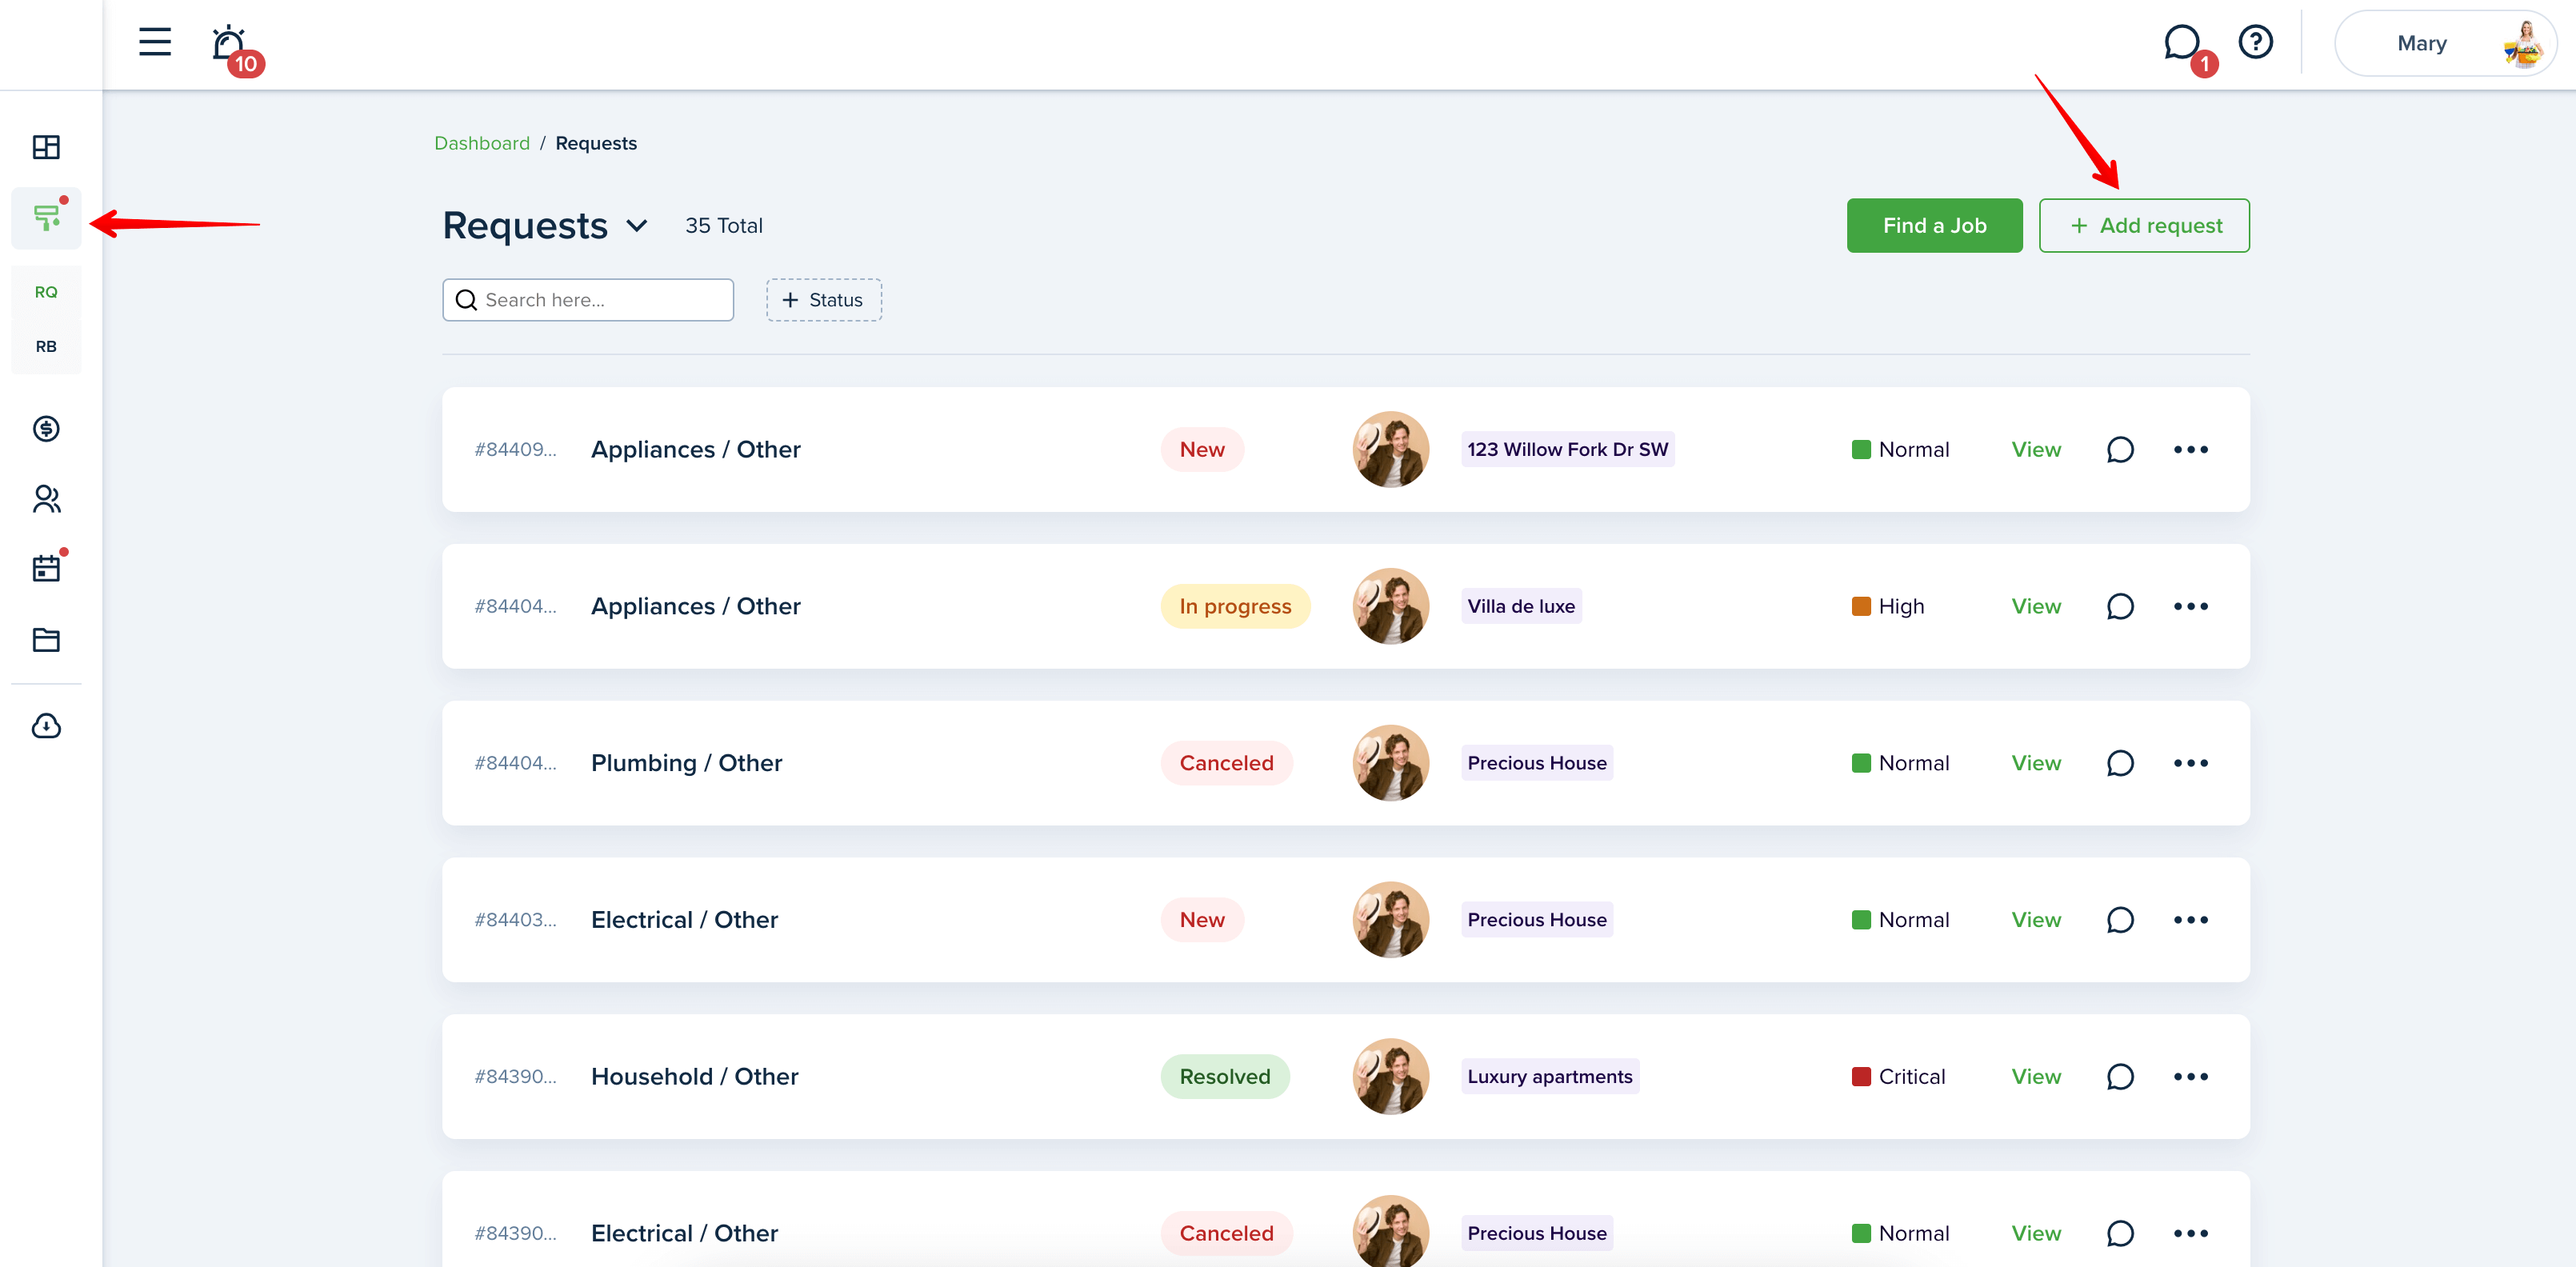View the #84403 Electrical / Other request
Image resolution: width=2576 pixels, height=1267 pixels.
(2036, 920)
